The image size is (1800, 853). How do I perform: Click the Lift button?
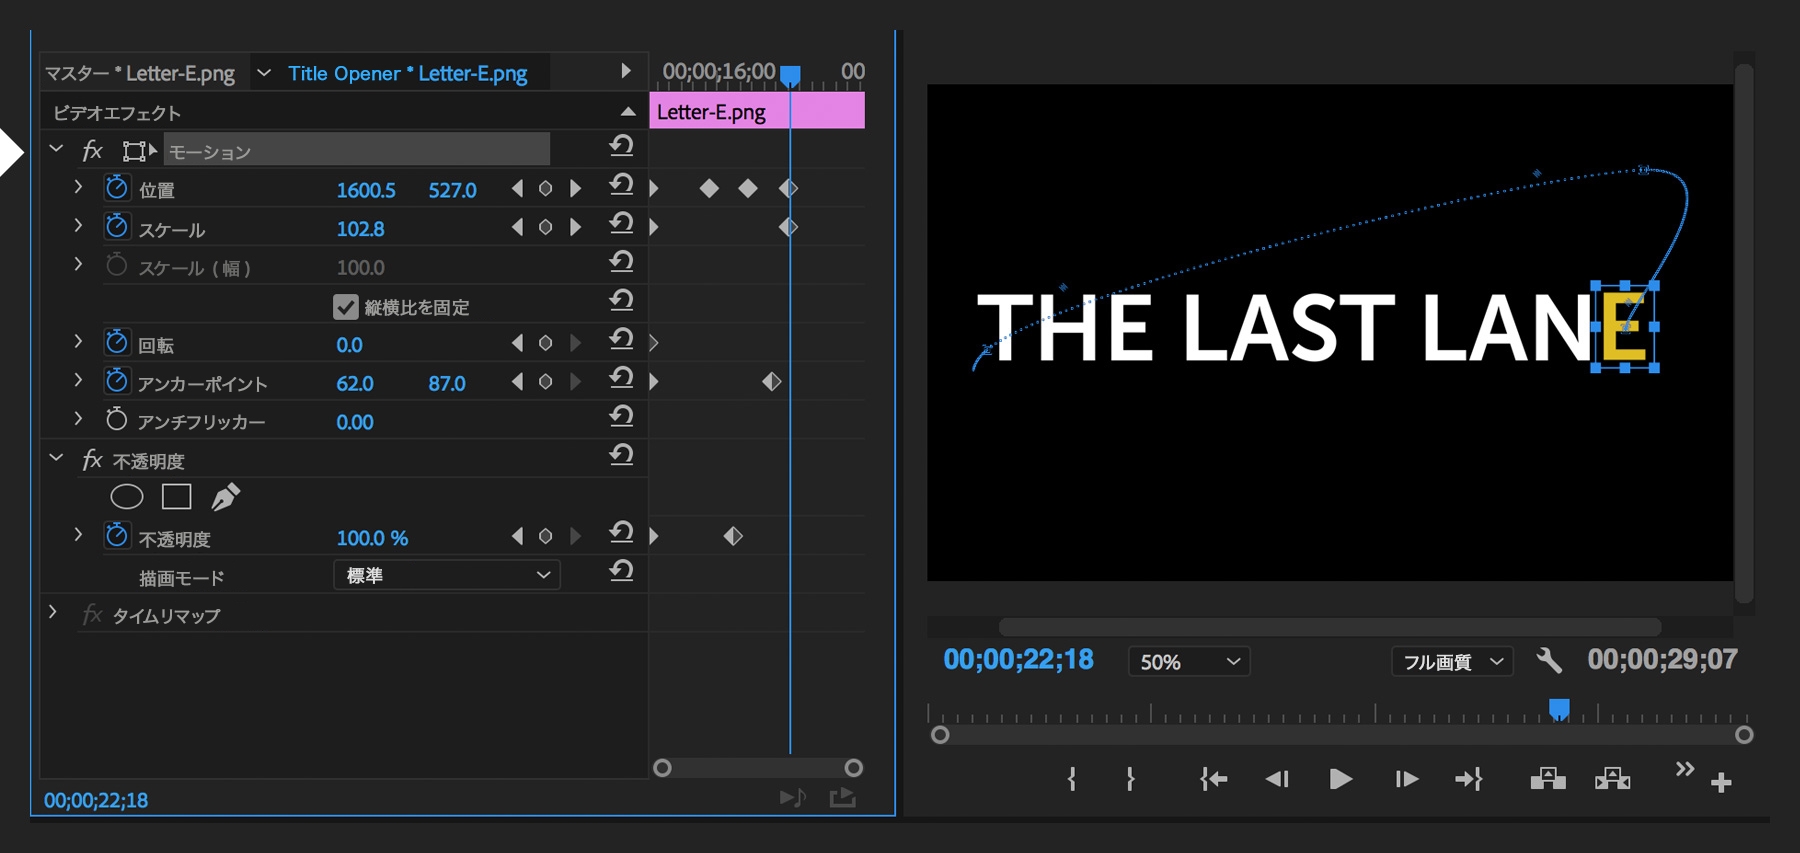tap(1548, 779)
